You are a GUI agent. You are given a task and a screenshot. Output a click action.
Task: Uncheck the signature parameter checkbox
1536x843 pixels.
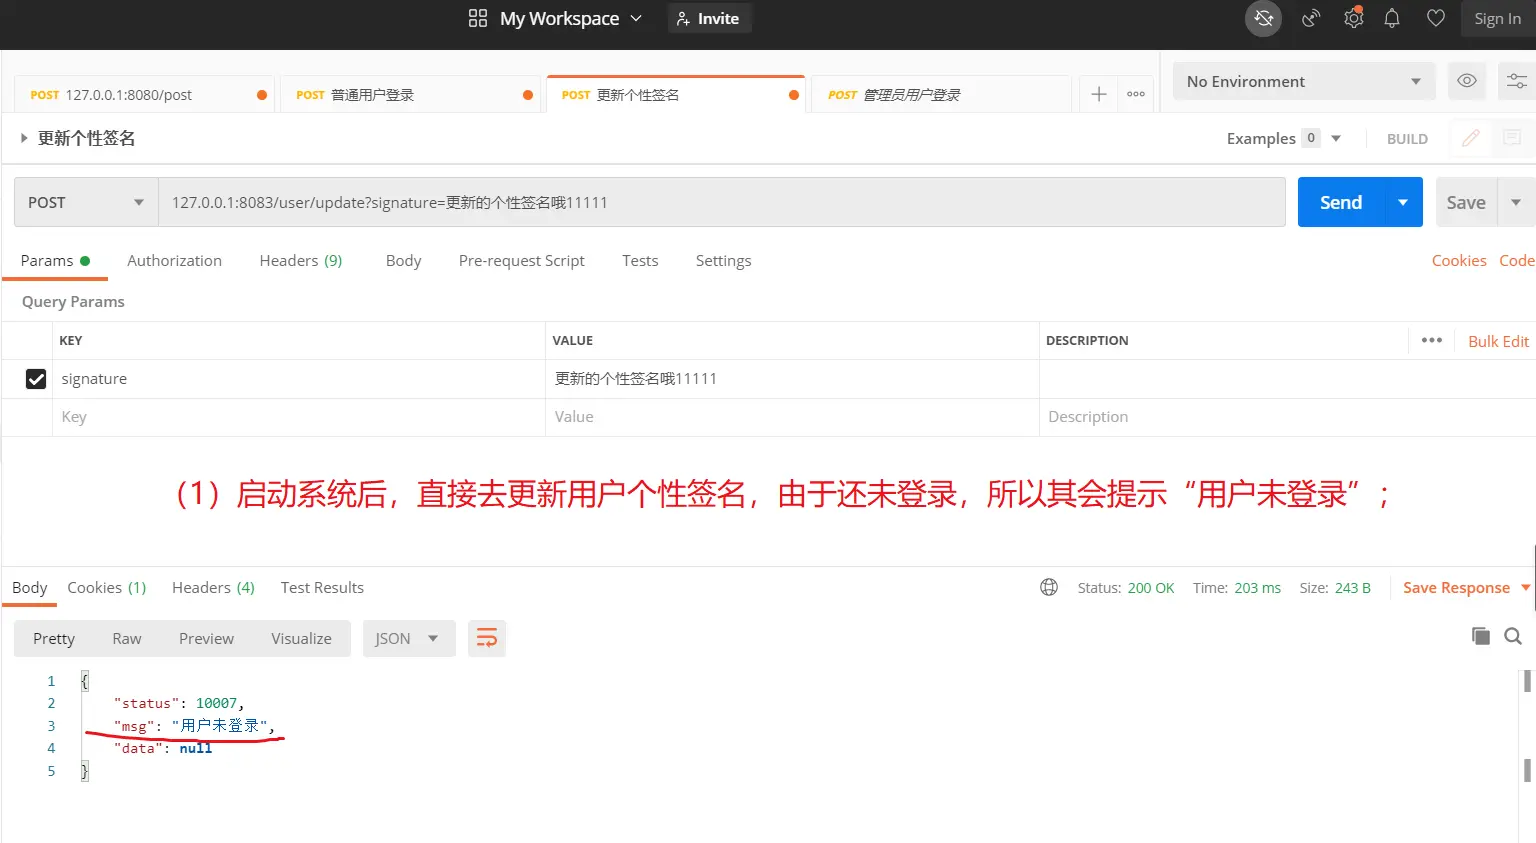tap(36, 379)
